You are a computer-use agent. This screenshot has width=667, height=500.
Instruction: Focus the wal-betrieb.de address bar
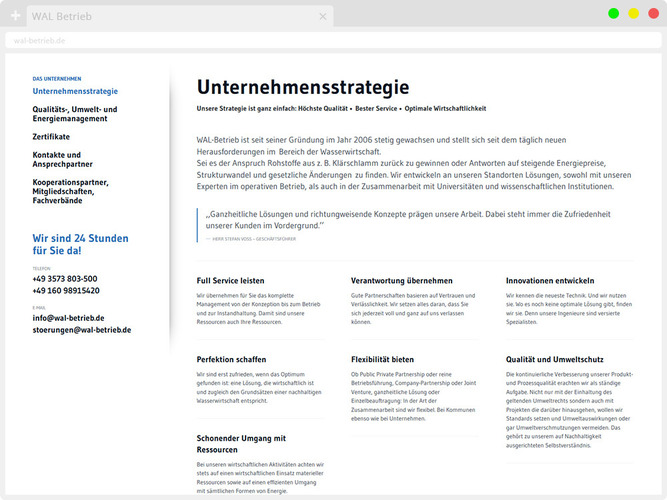click(x=300, y=41)
